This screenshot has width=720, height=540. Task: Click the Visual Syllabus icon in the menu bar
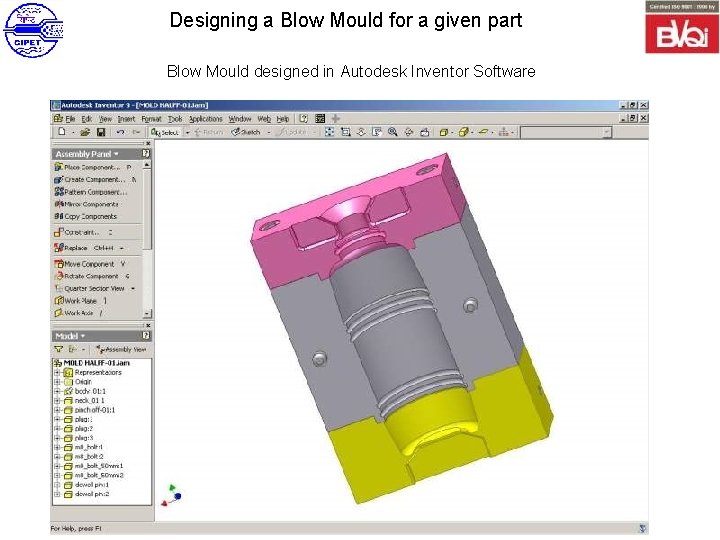coord(320,118)
